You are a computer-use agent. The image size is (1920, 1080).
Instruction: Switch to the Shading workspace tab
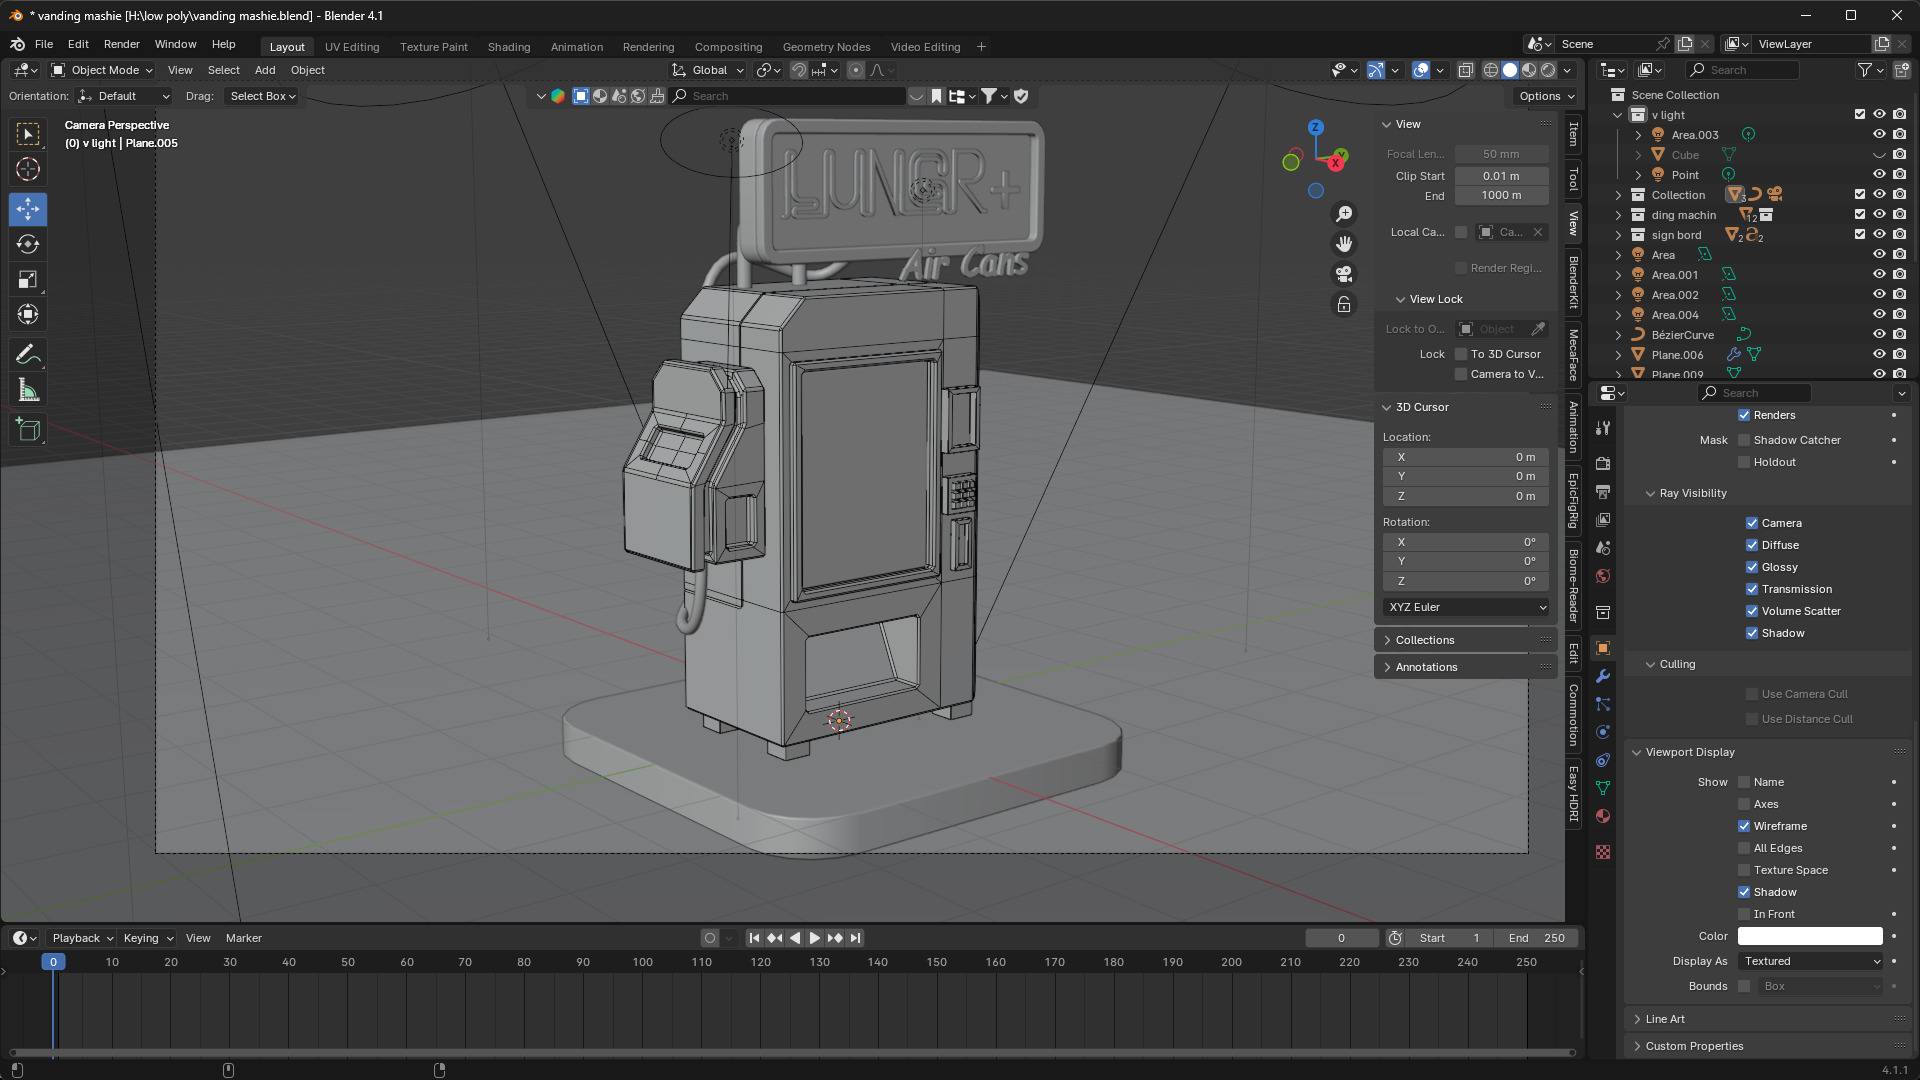coord(509,47)
